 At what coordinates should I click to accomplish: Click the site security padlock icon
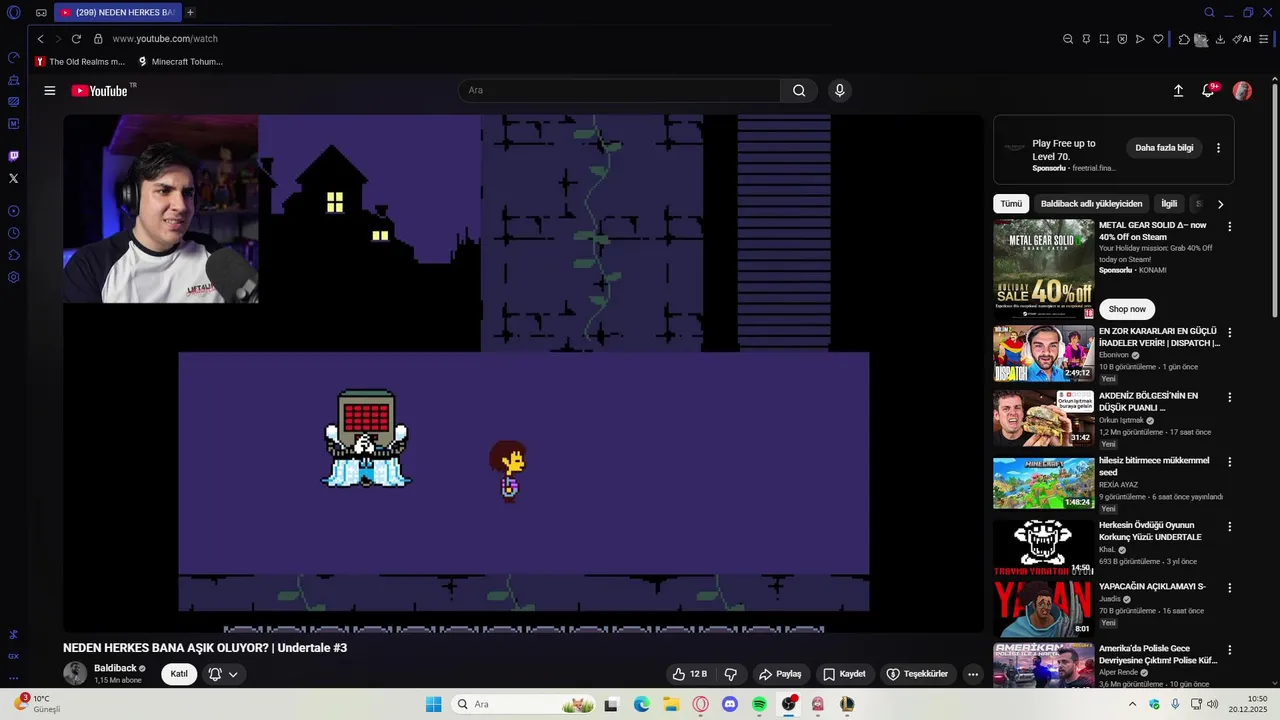pos(98,39)
